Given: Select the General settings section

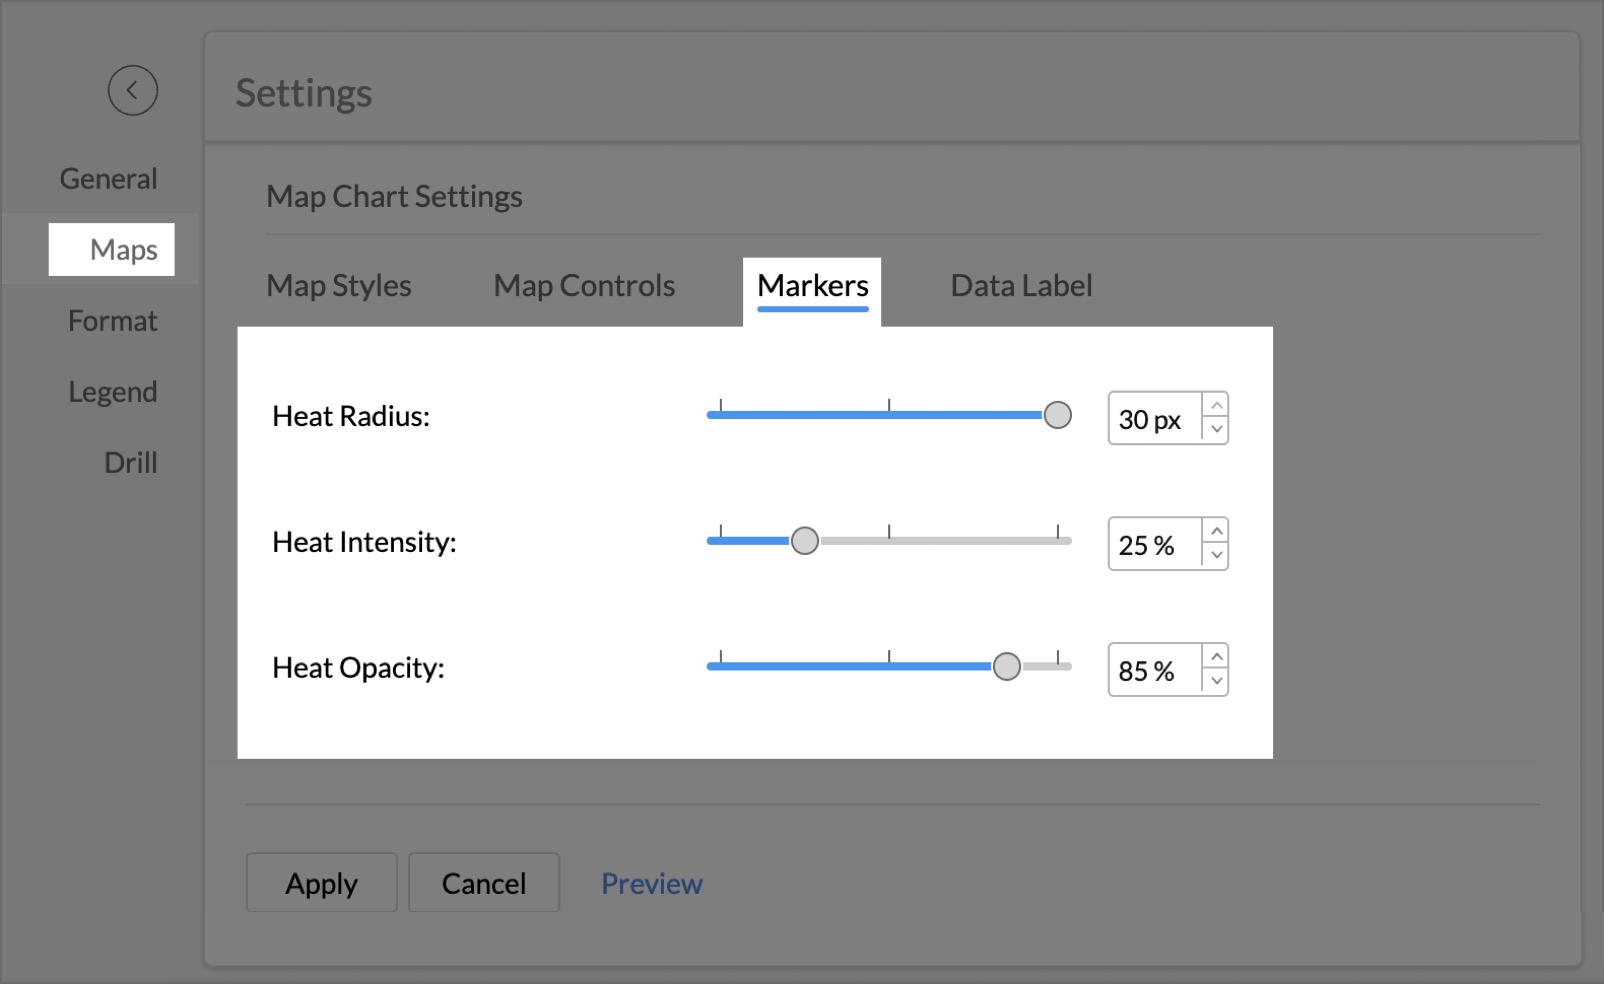Looking at the screenshot, I should [x=108, y=178].
